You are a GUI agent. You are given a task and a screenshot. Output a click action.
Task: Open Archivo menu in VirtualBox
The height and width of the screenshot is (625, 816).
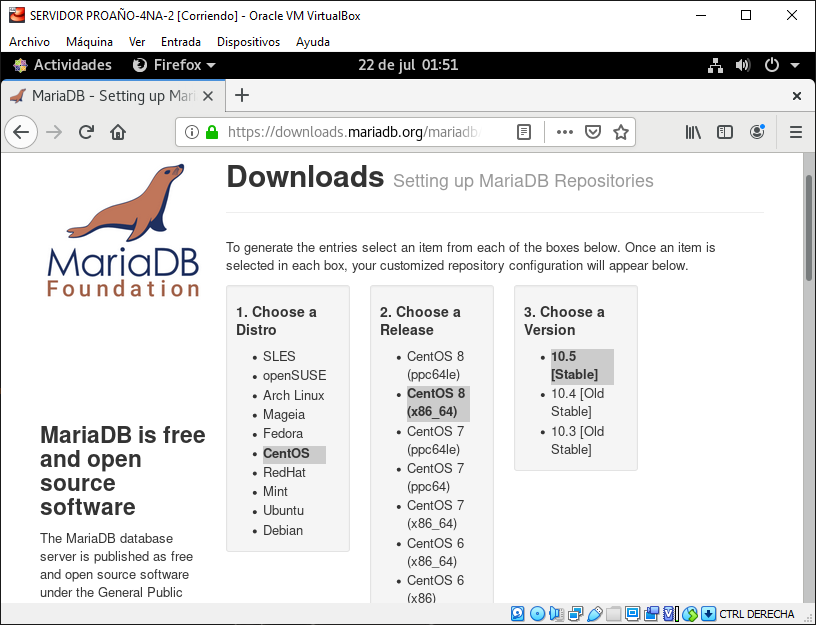pos(30,42)
